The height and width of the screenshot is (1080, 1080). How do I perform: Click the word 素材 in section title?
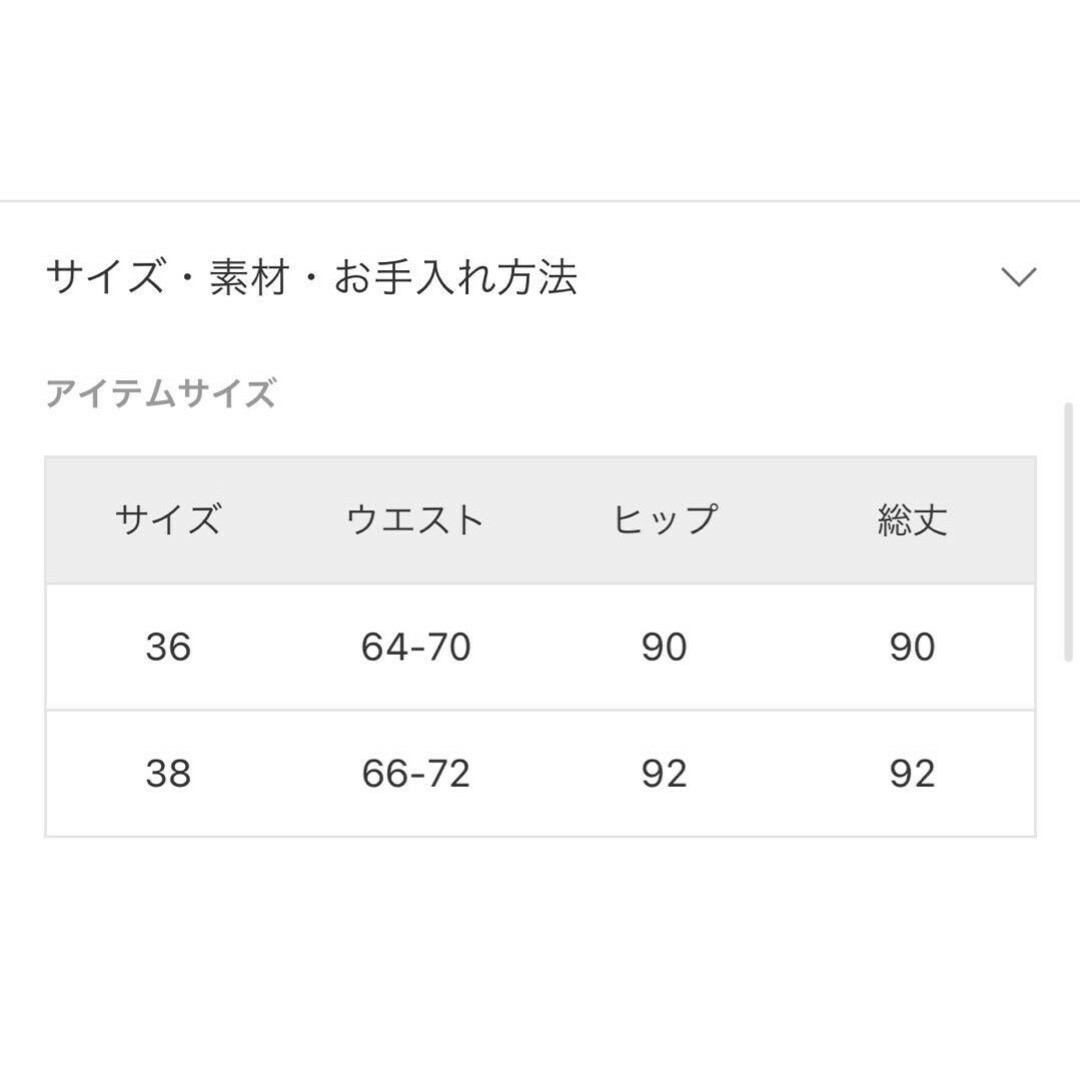tap(249, 277)
